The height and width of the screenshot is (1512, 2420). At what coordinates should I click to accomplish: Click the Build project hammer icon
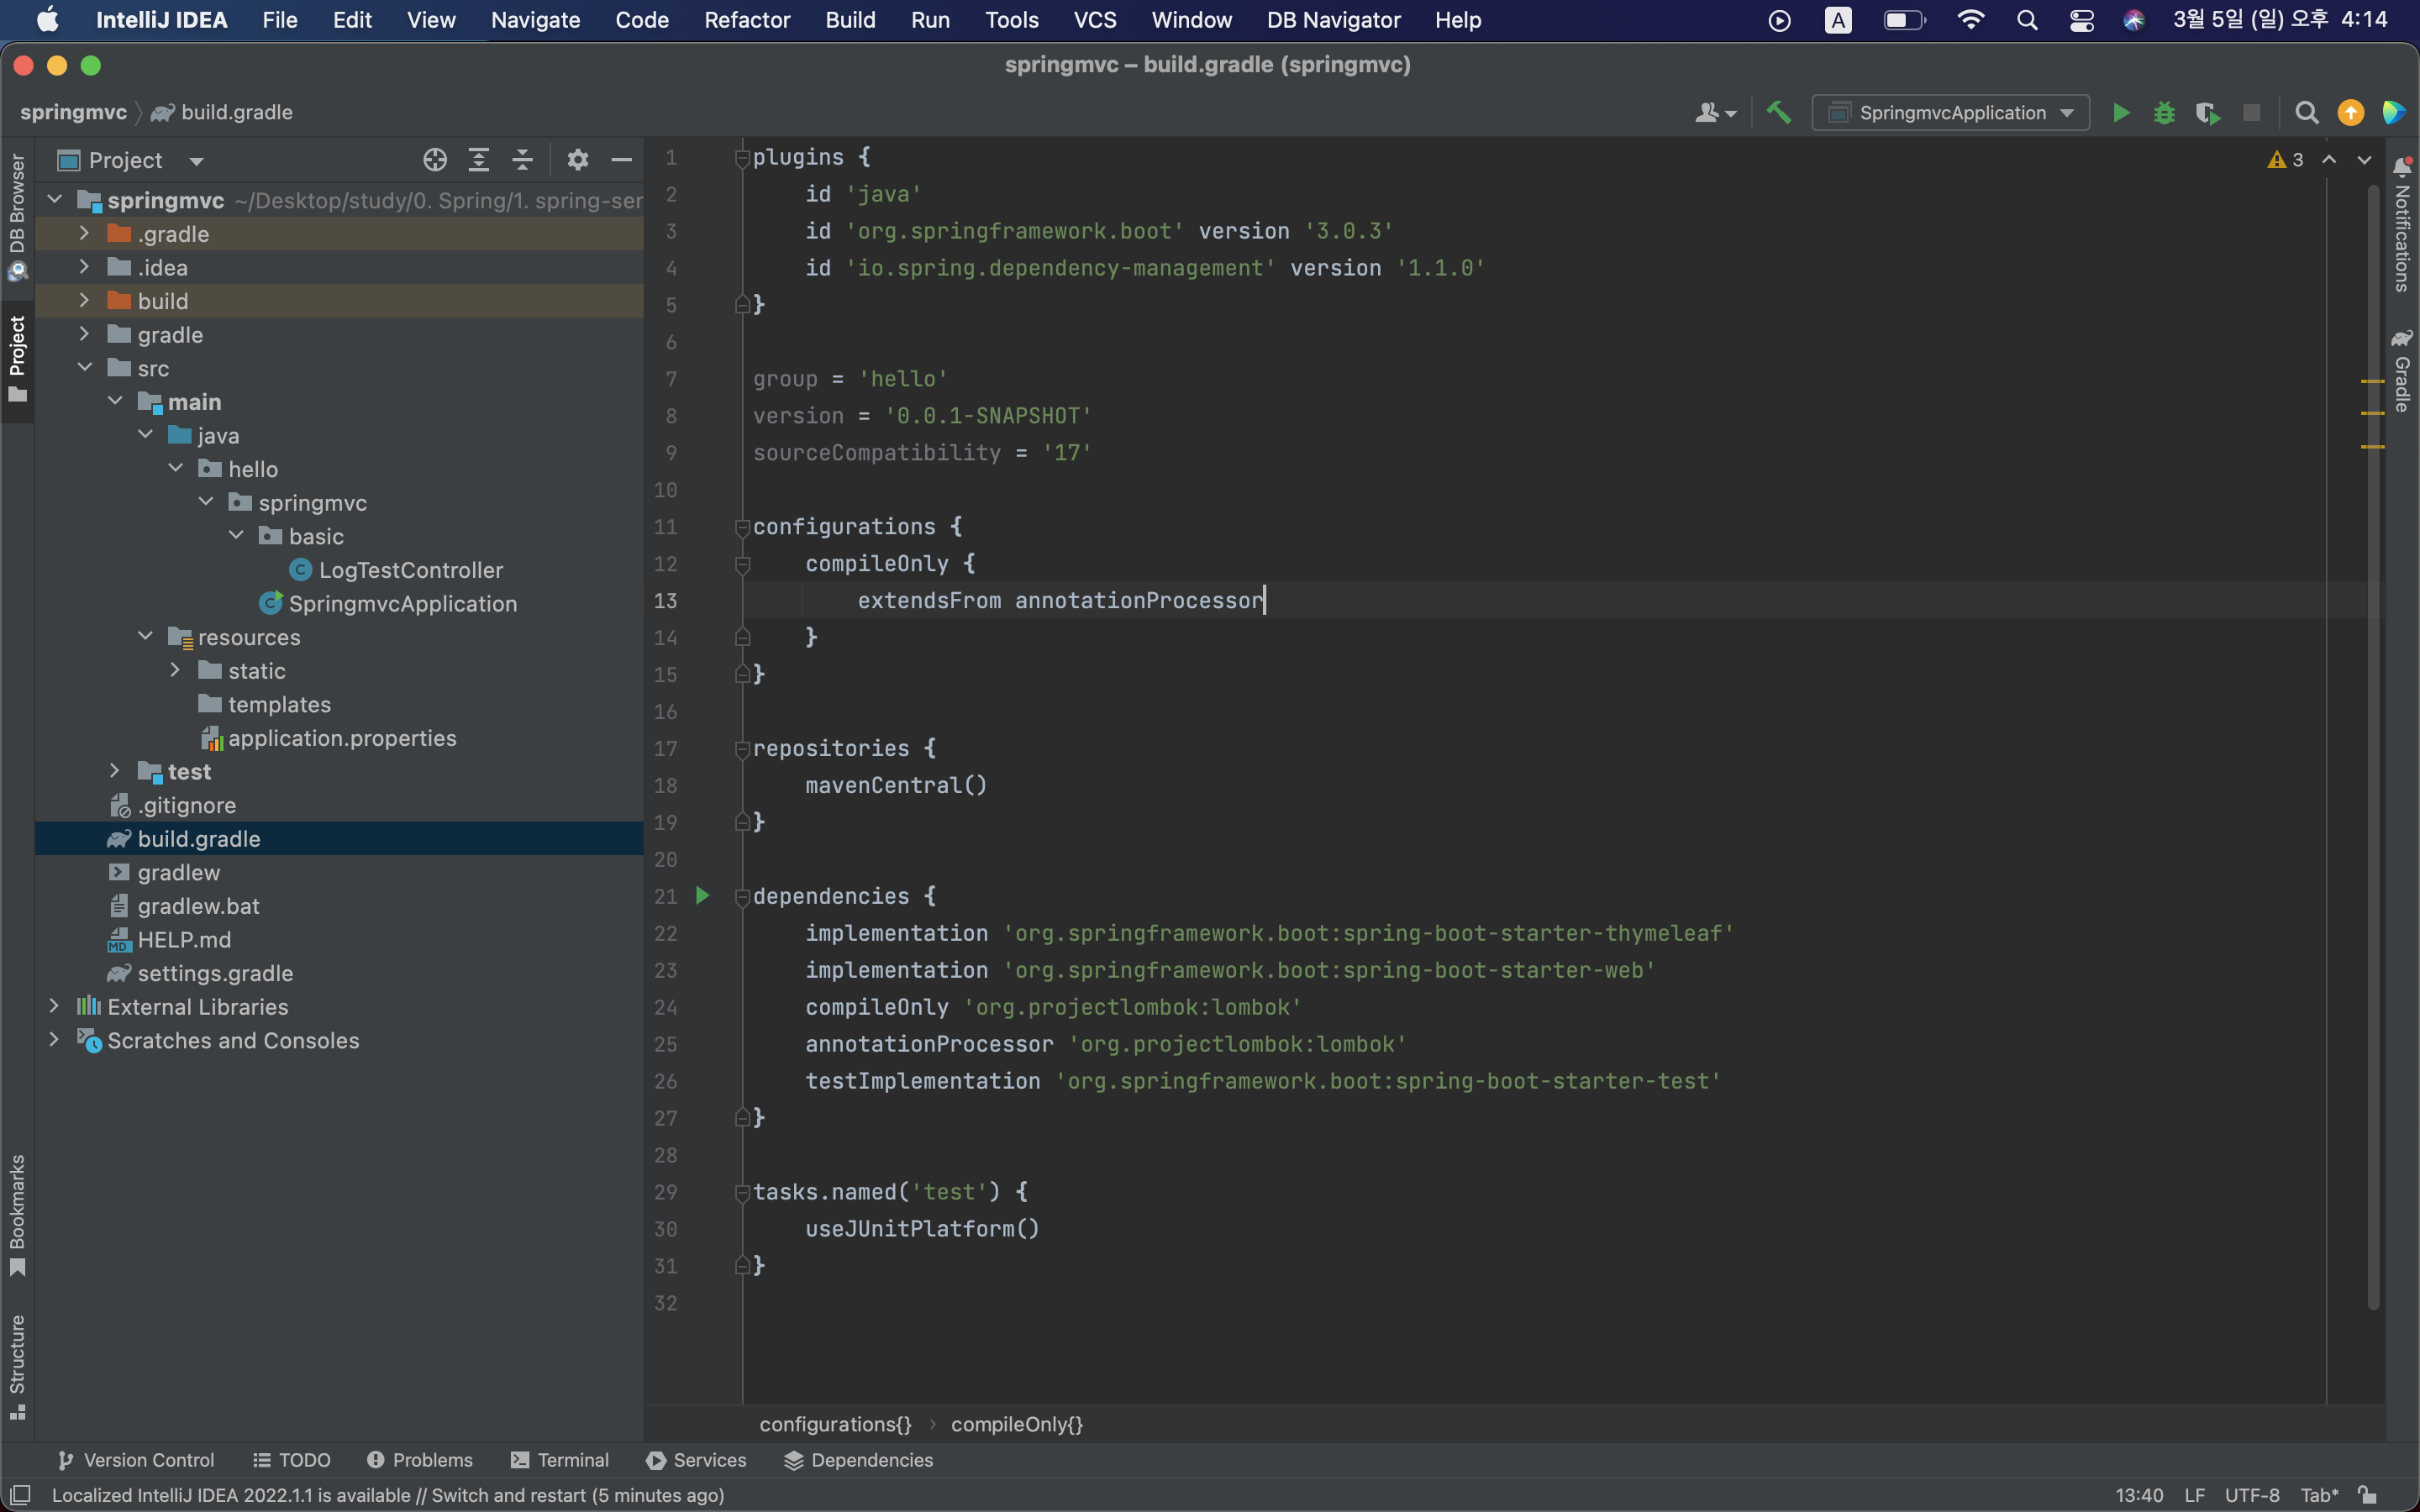[1778, 113]
